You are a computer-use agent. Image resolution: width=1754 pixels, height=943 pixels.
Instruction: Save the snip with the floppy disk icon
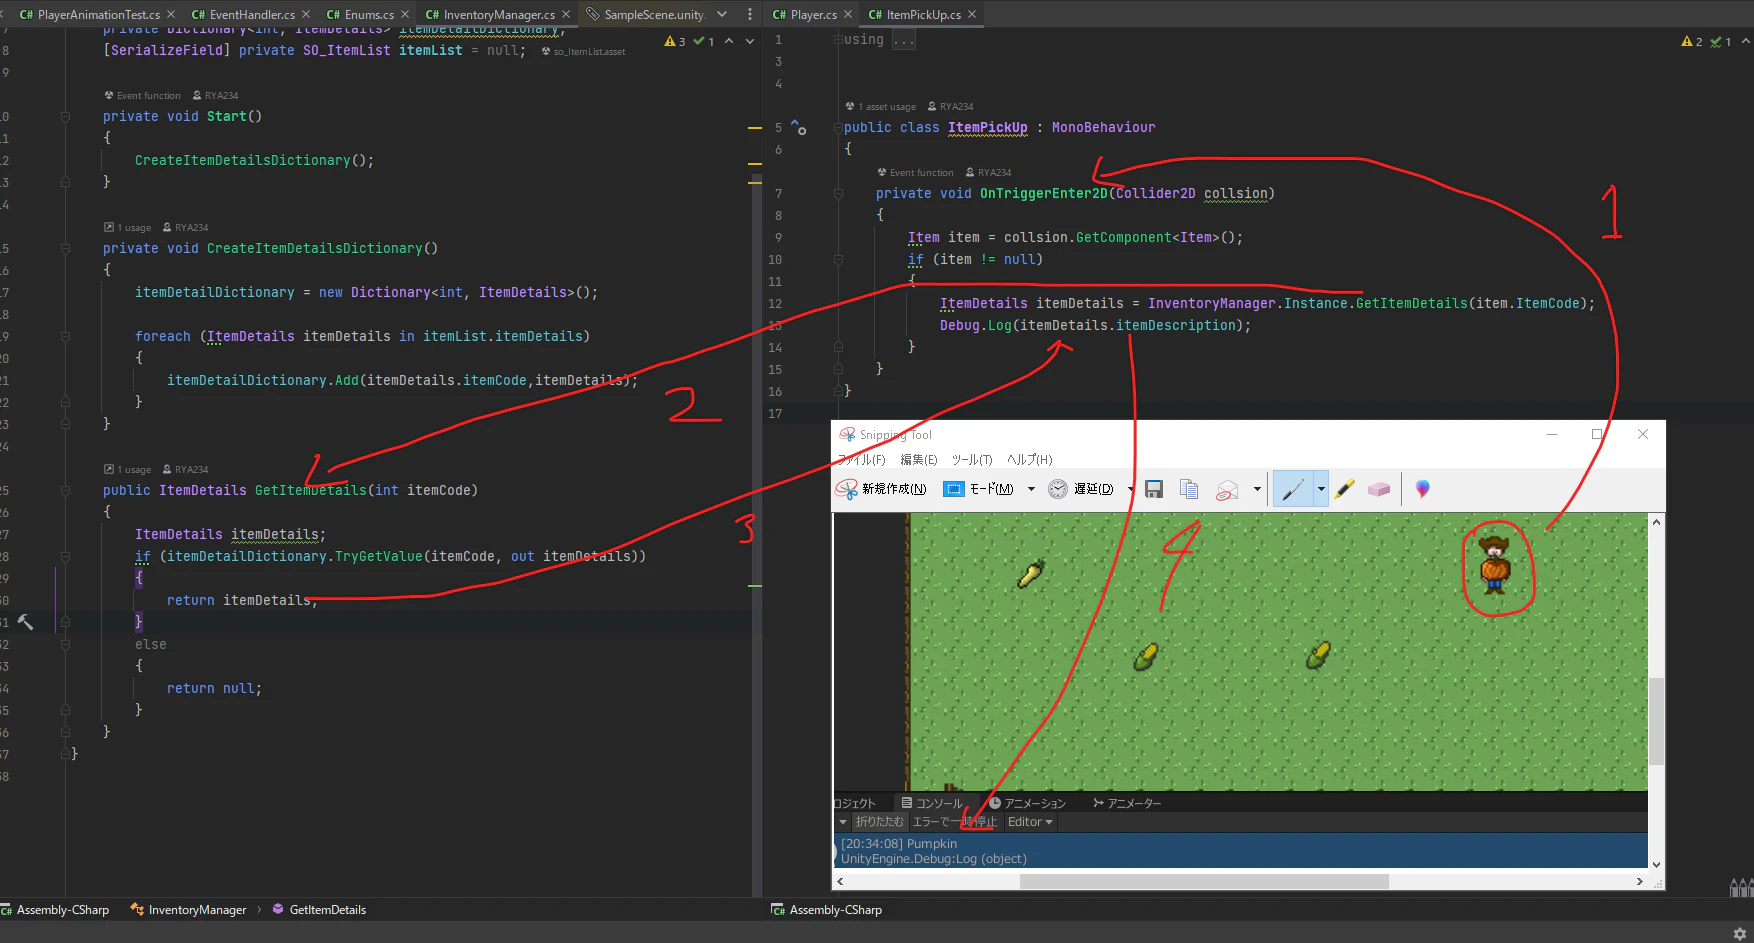point(1154,489)
